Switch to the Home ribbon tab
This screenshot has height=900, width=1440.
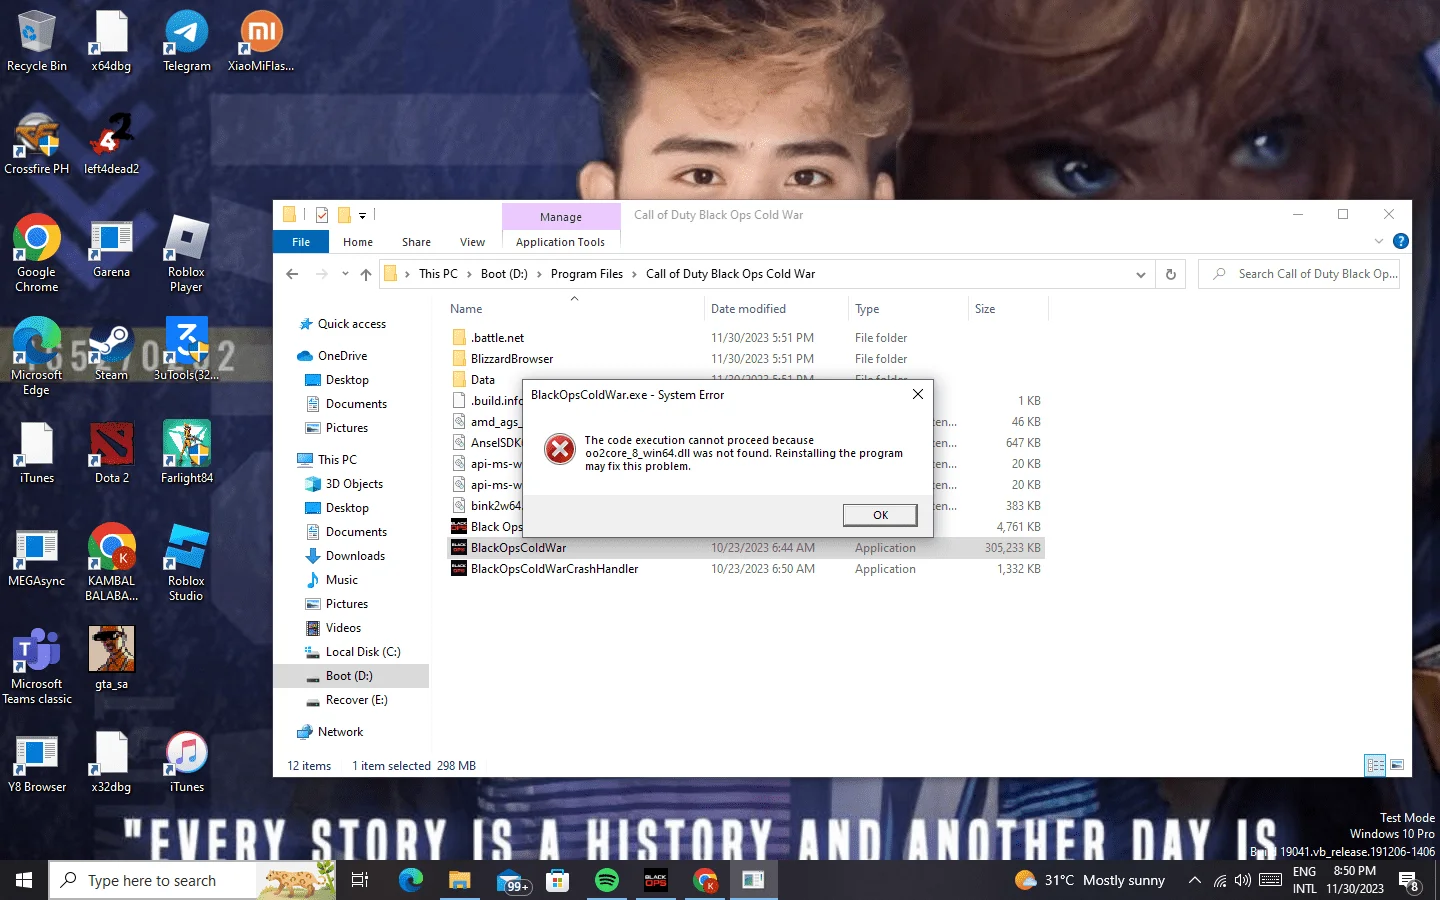[358, 242]
